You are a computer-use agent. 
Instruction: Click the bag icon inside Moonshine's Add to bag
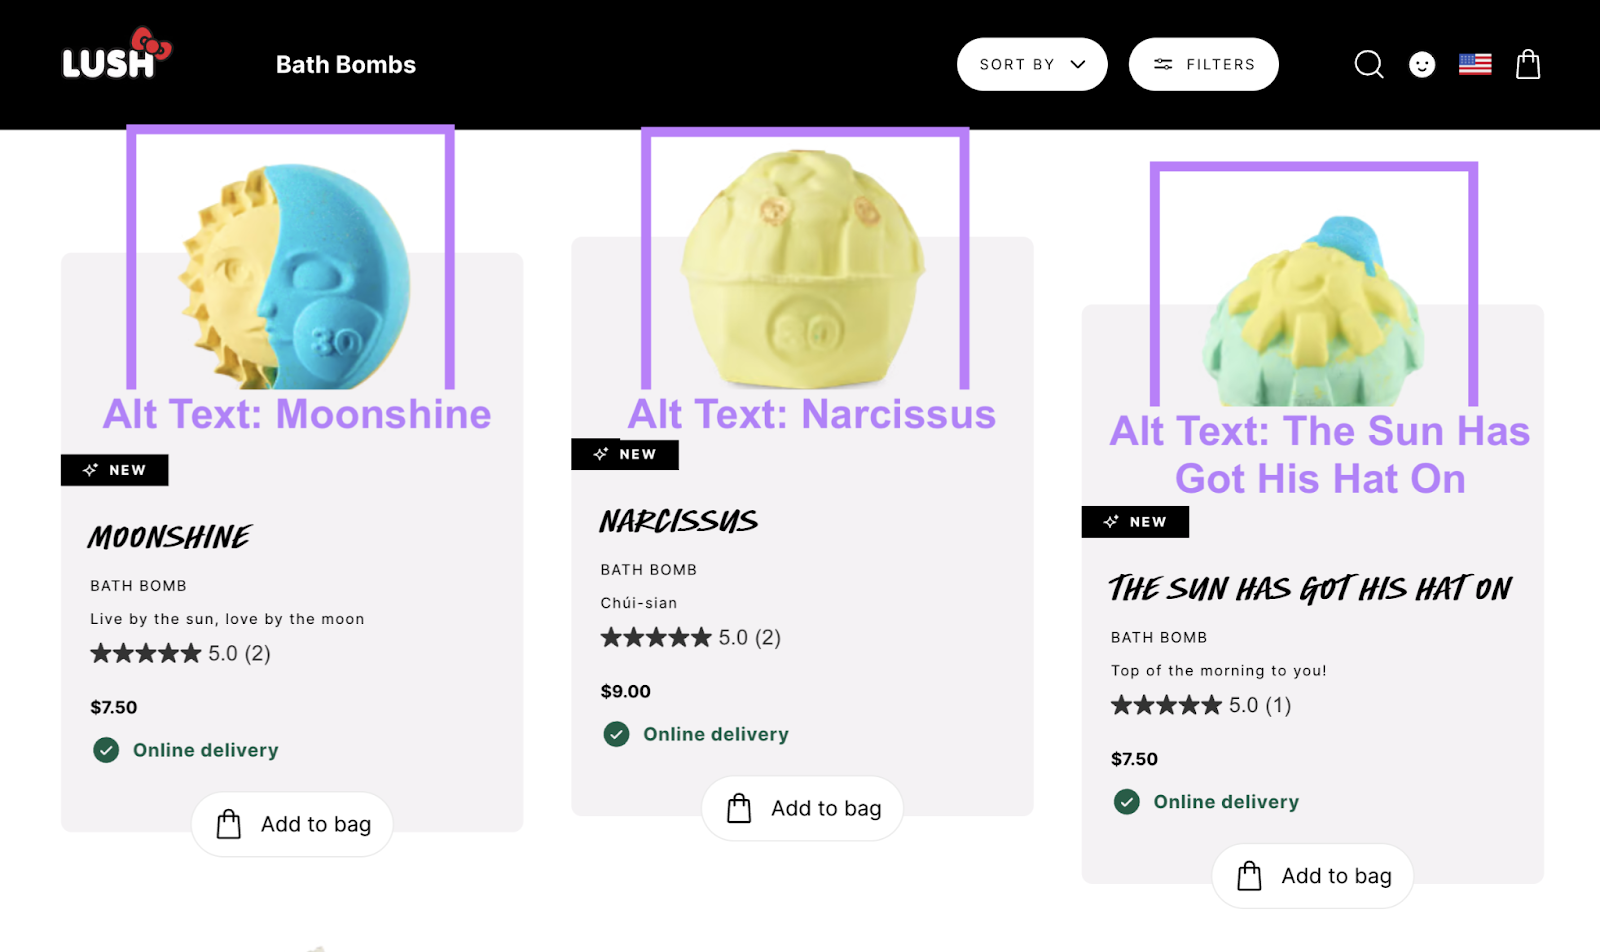230,824
